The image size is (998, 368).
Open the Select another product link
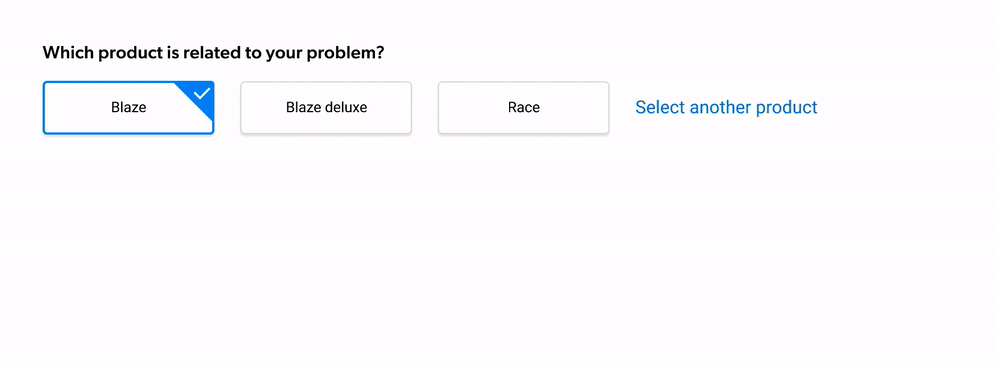click(x=726, y=107)
